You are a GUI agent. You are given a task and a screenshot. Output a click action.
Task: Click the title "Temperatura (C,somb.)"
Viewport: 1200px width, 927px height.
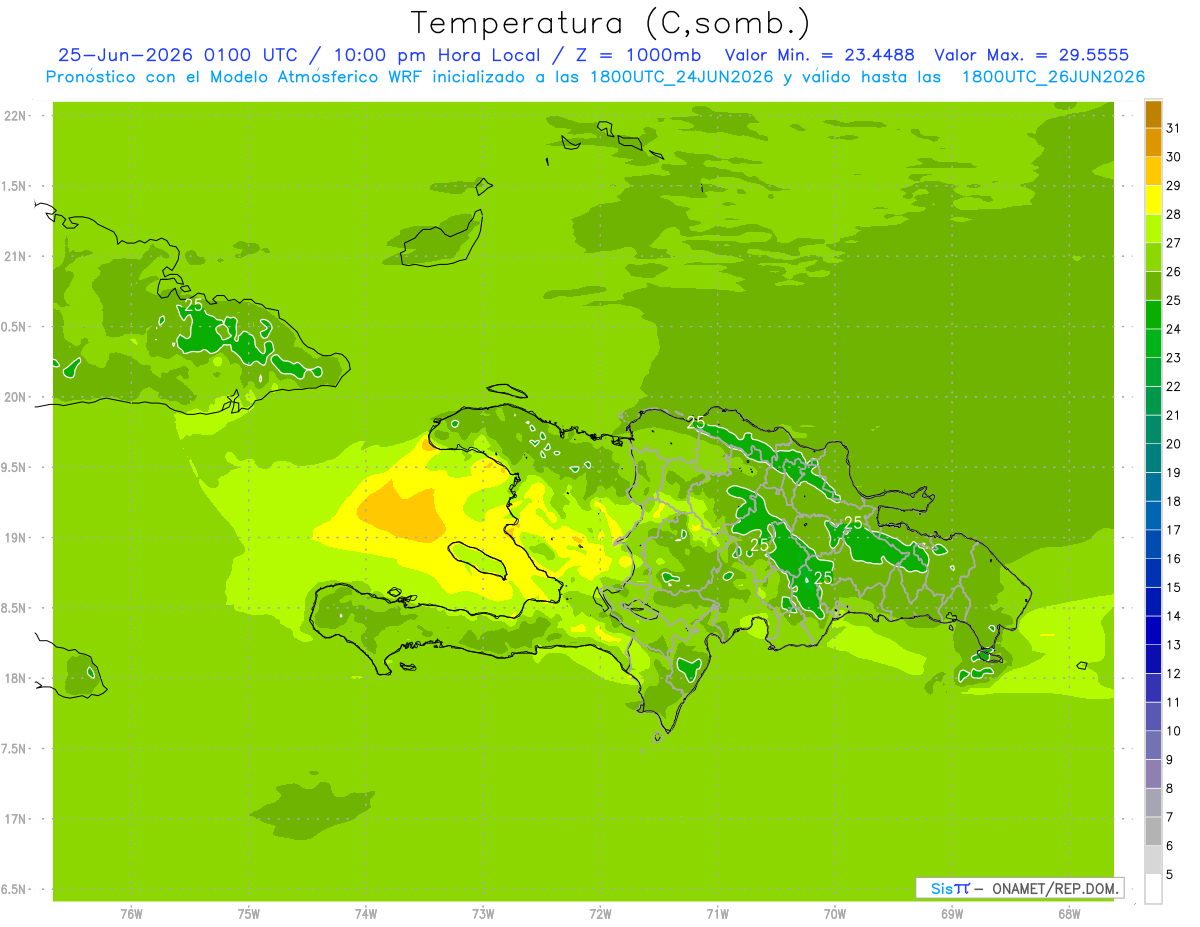tap(611, 23)
